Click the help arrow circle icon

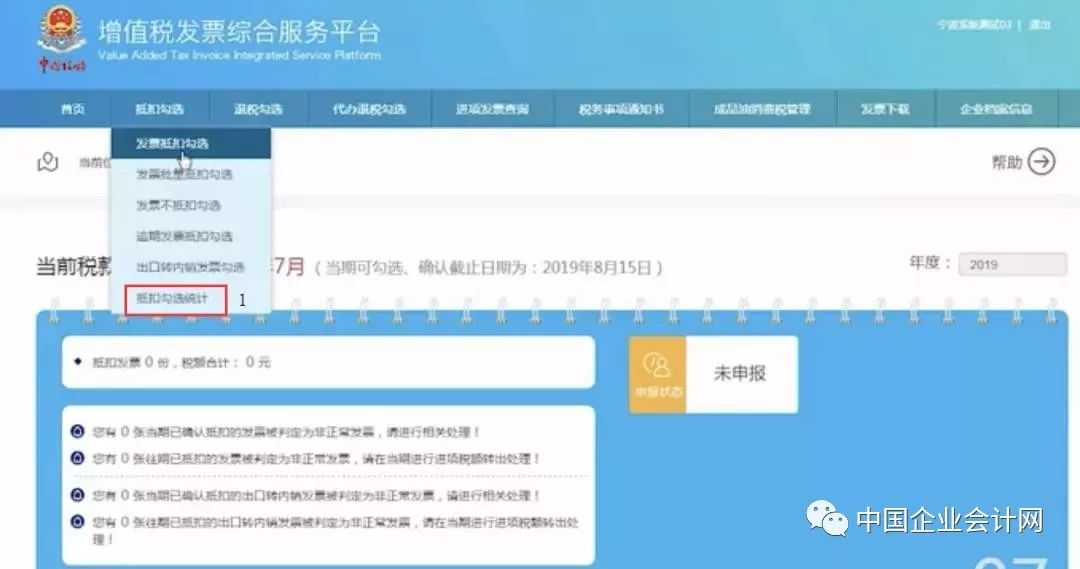(1041, 162)
